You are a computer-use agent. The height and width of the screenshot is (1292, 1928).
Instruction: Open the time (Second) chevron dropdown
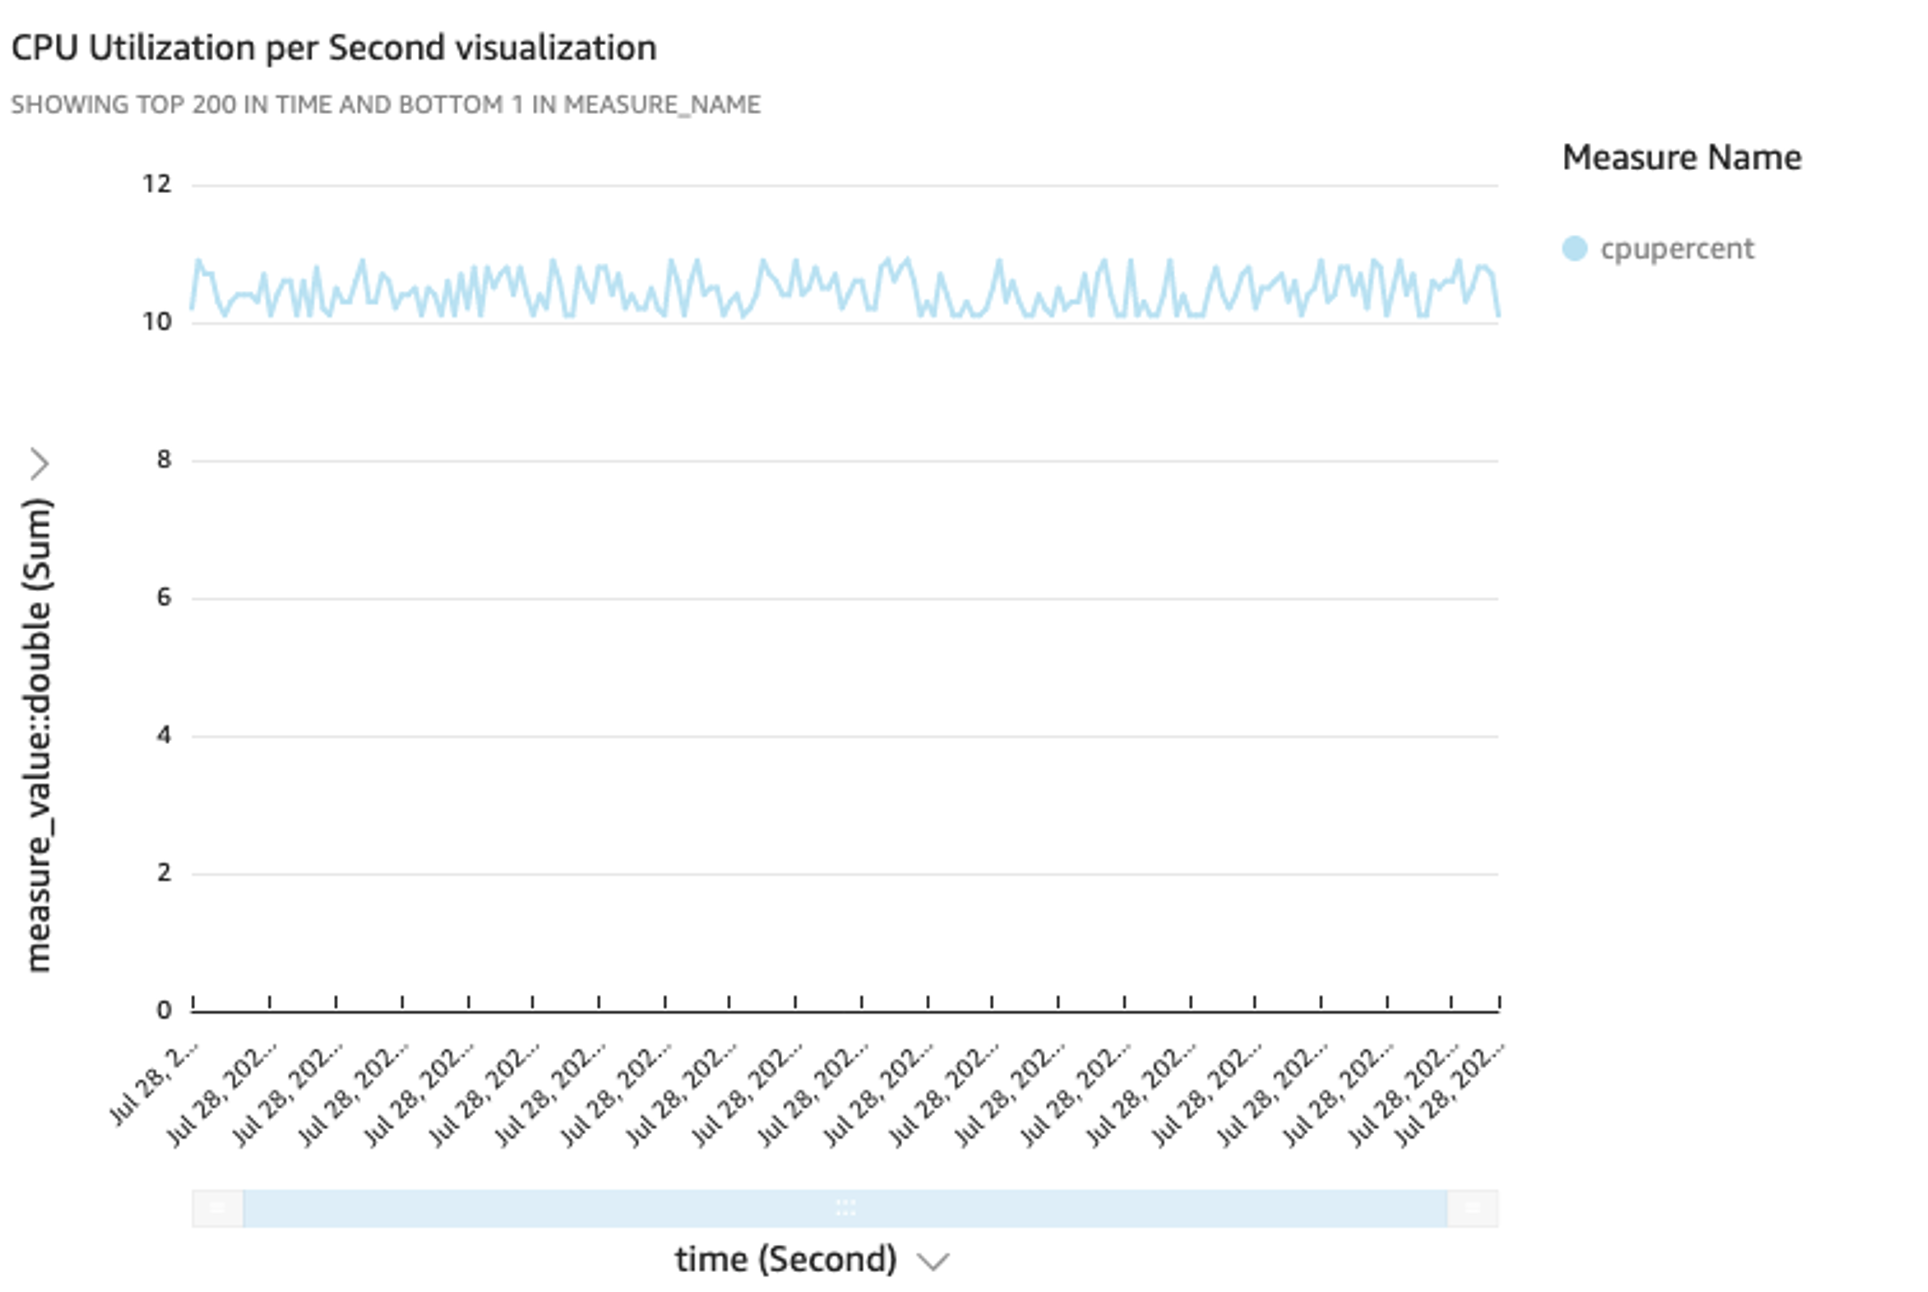click(932, 1262)
